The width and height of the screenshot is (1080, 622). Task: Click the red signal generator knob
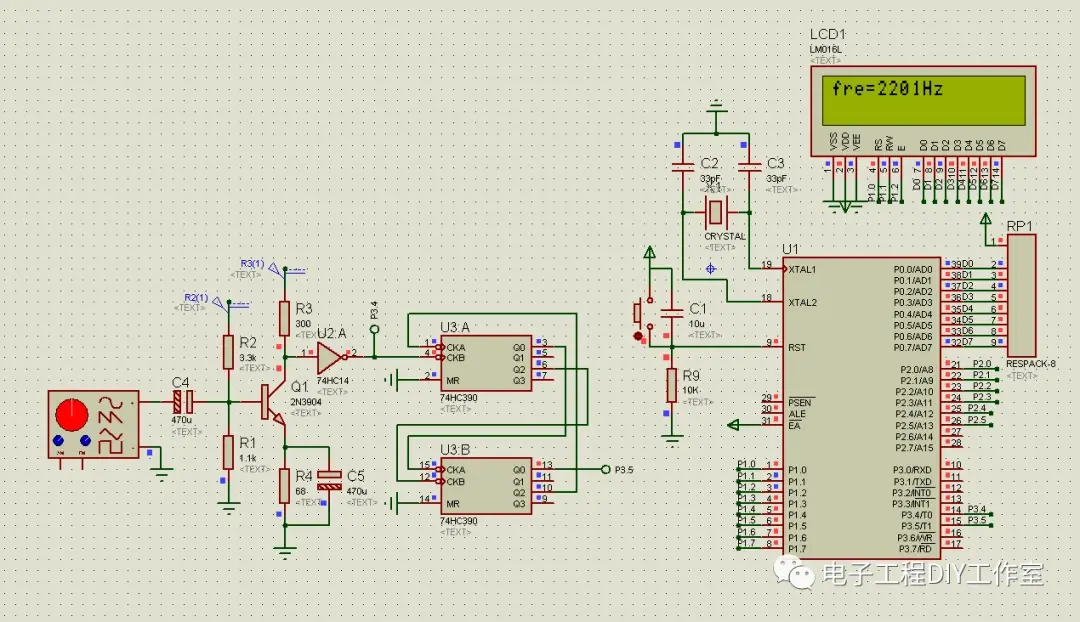click(71, 415)
